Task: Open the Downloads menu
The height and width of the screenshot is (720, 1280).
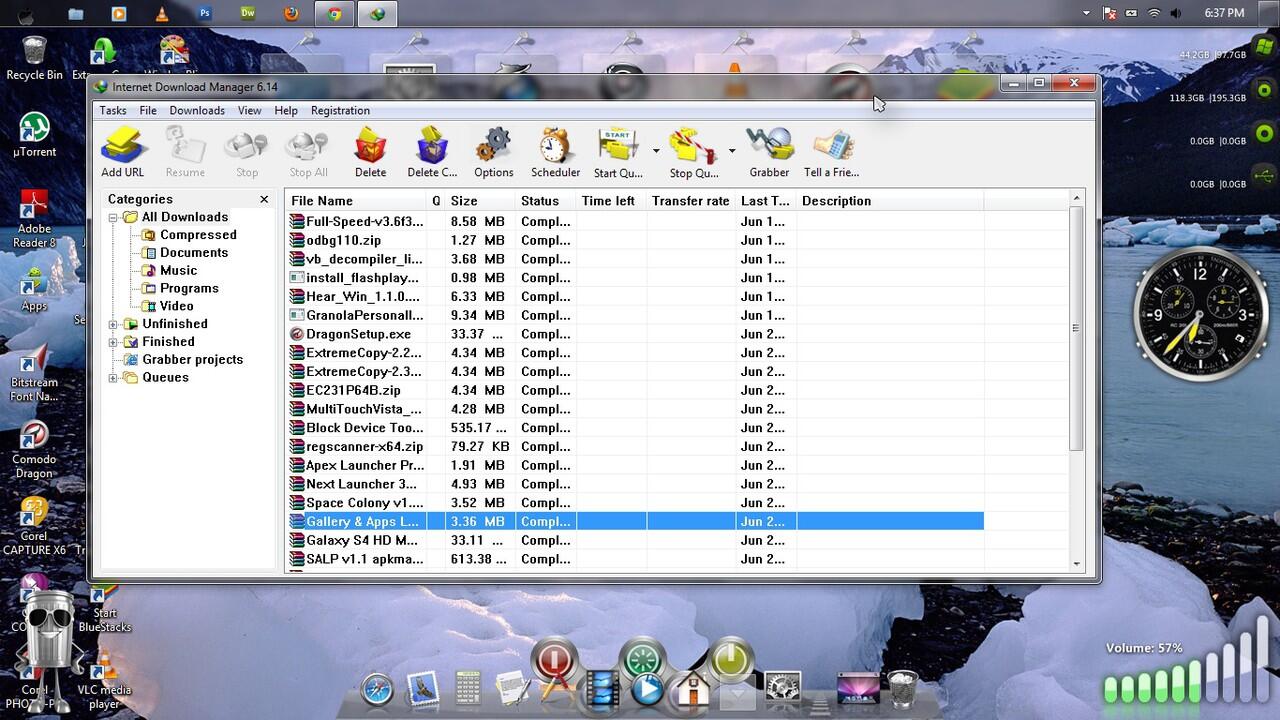Action: point(197,110)
